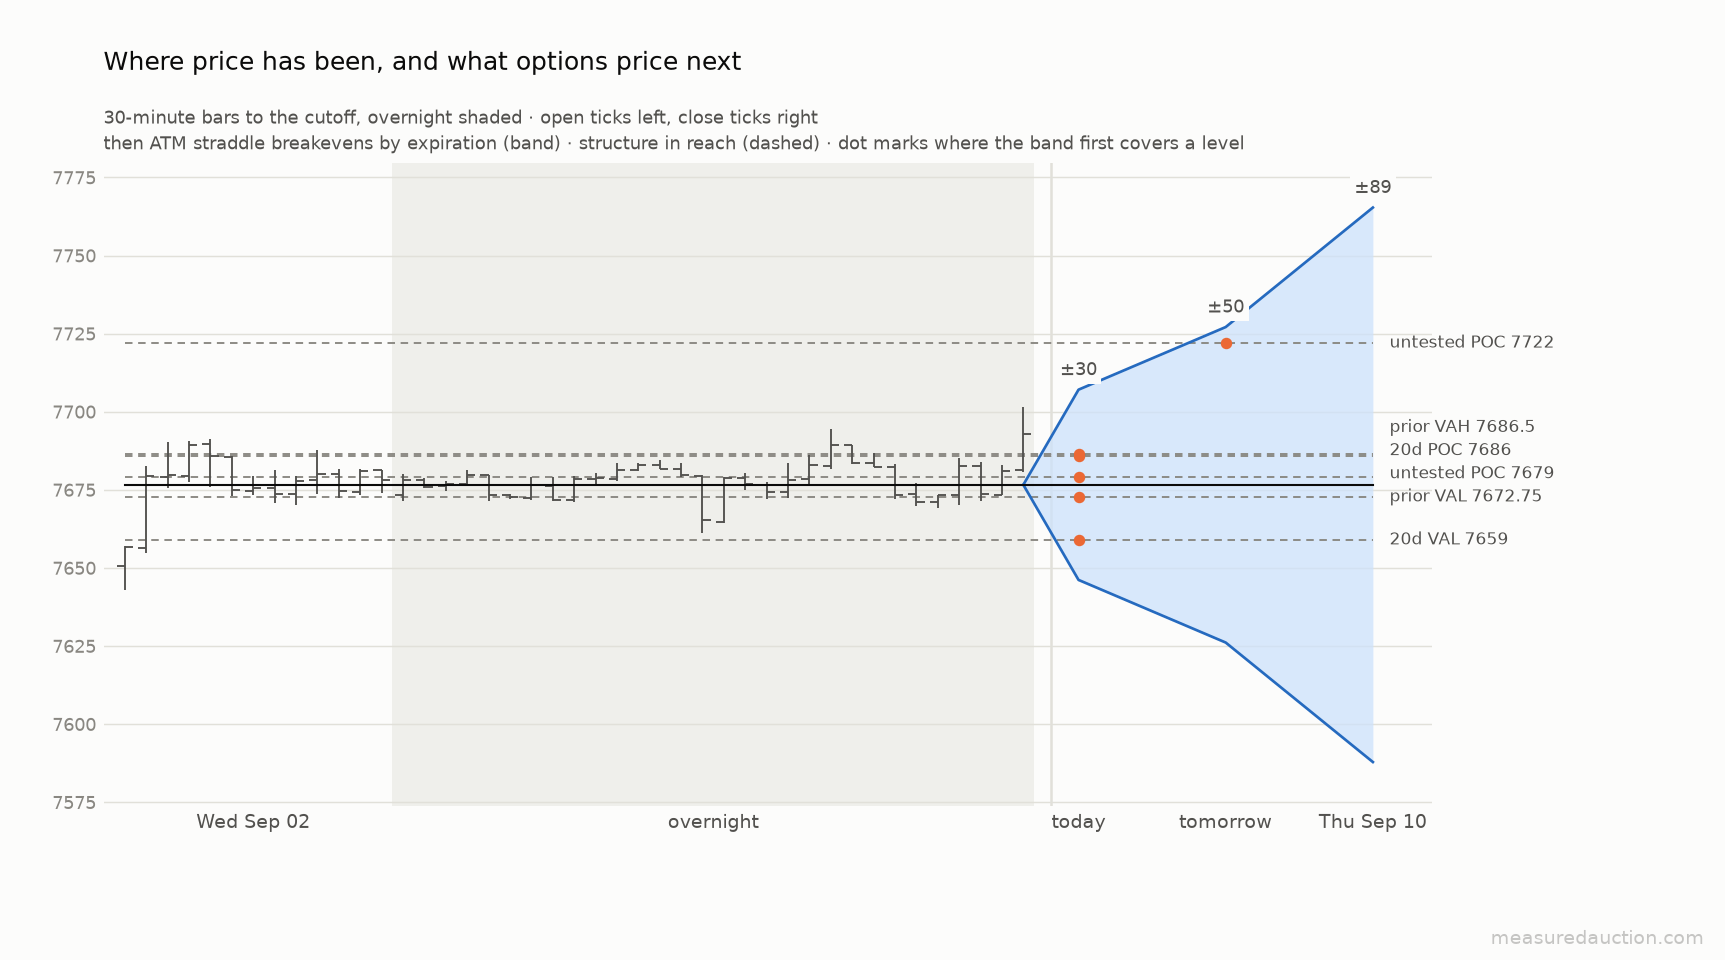The height and width of the screenshot is (960, 1725).
Task: Click the 'today' axis label
Action: [x=1078, y=822]
